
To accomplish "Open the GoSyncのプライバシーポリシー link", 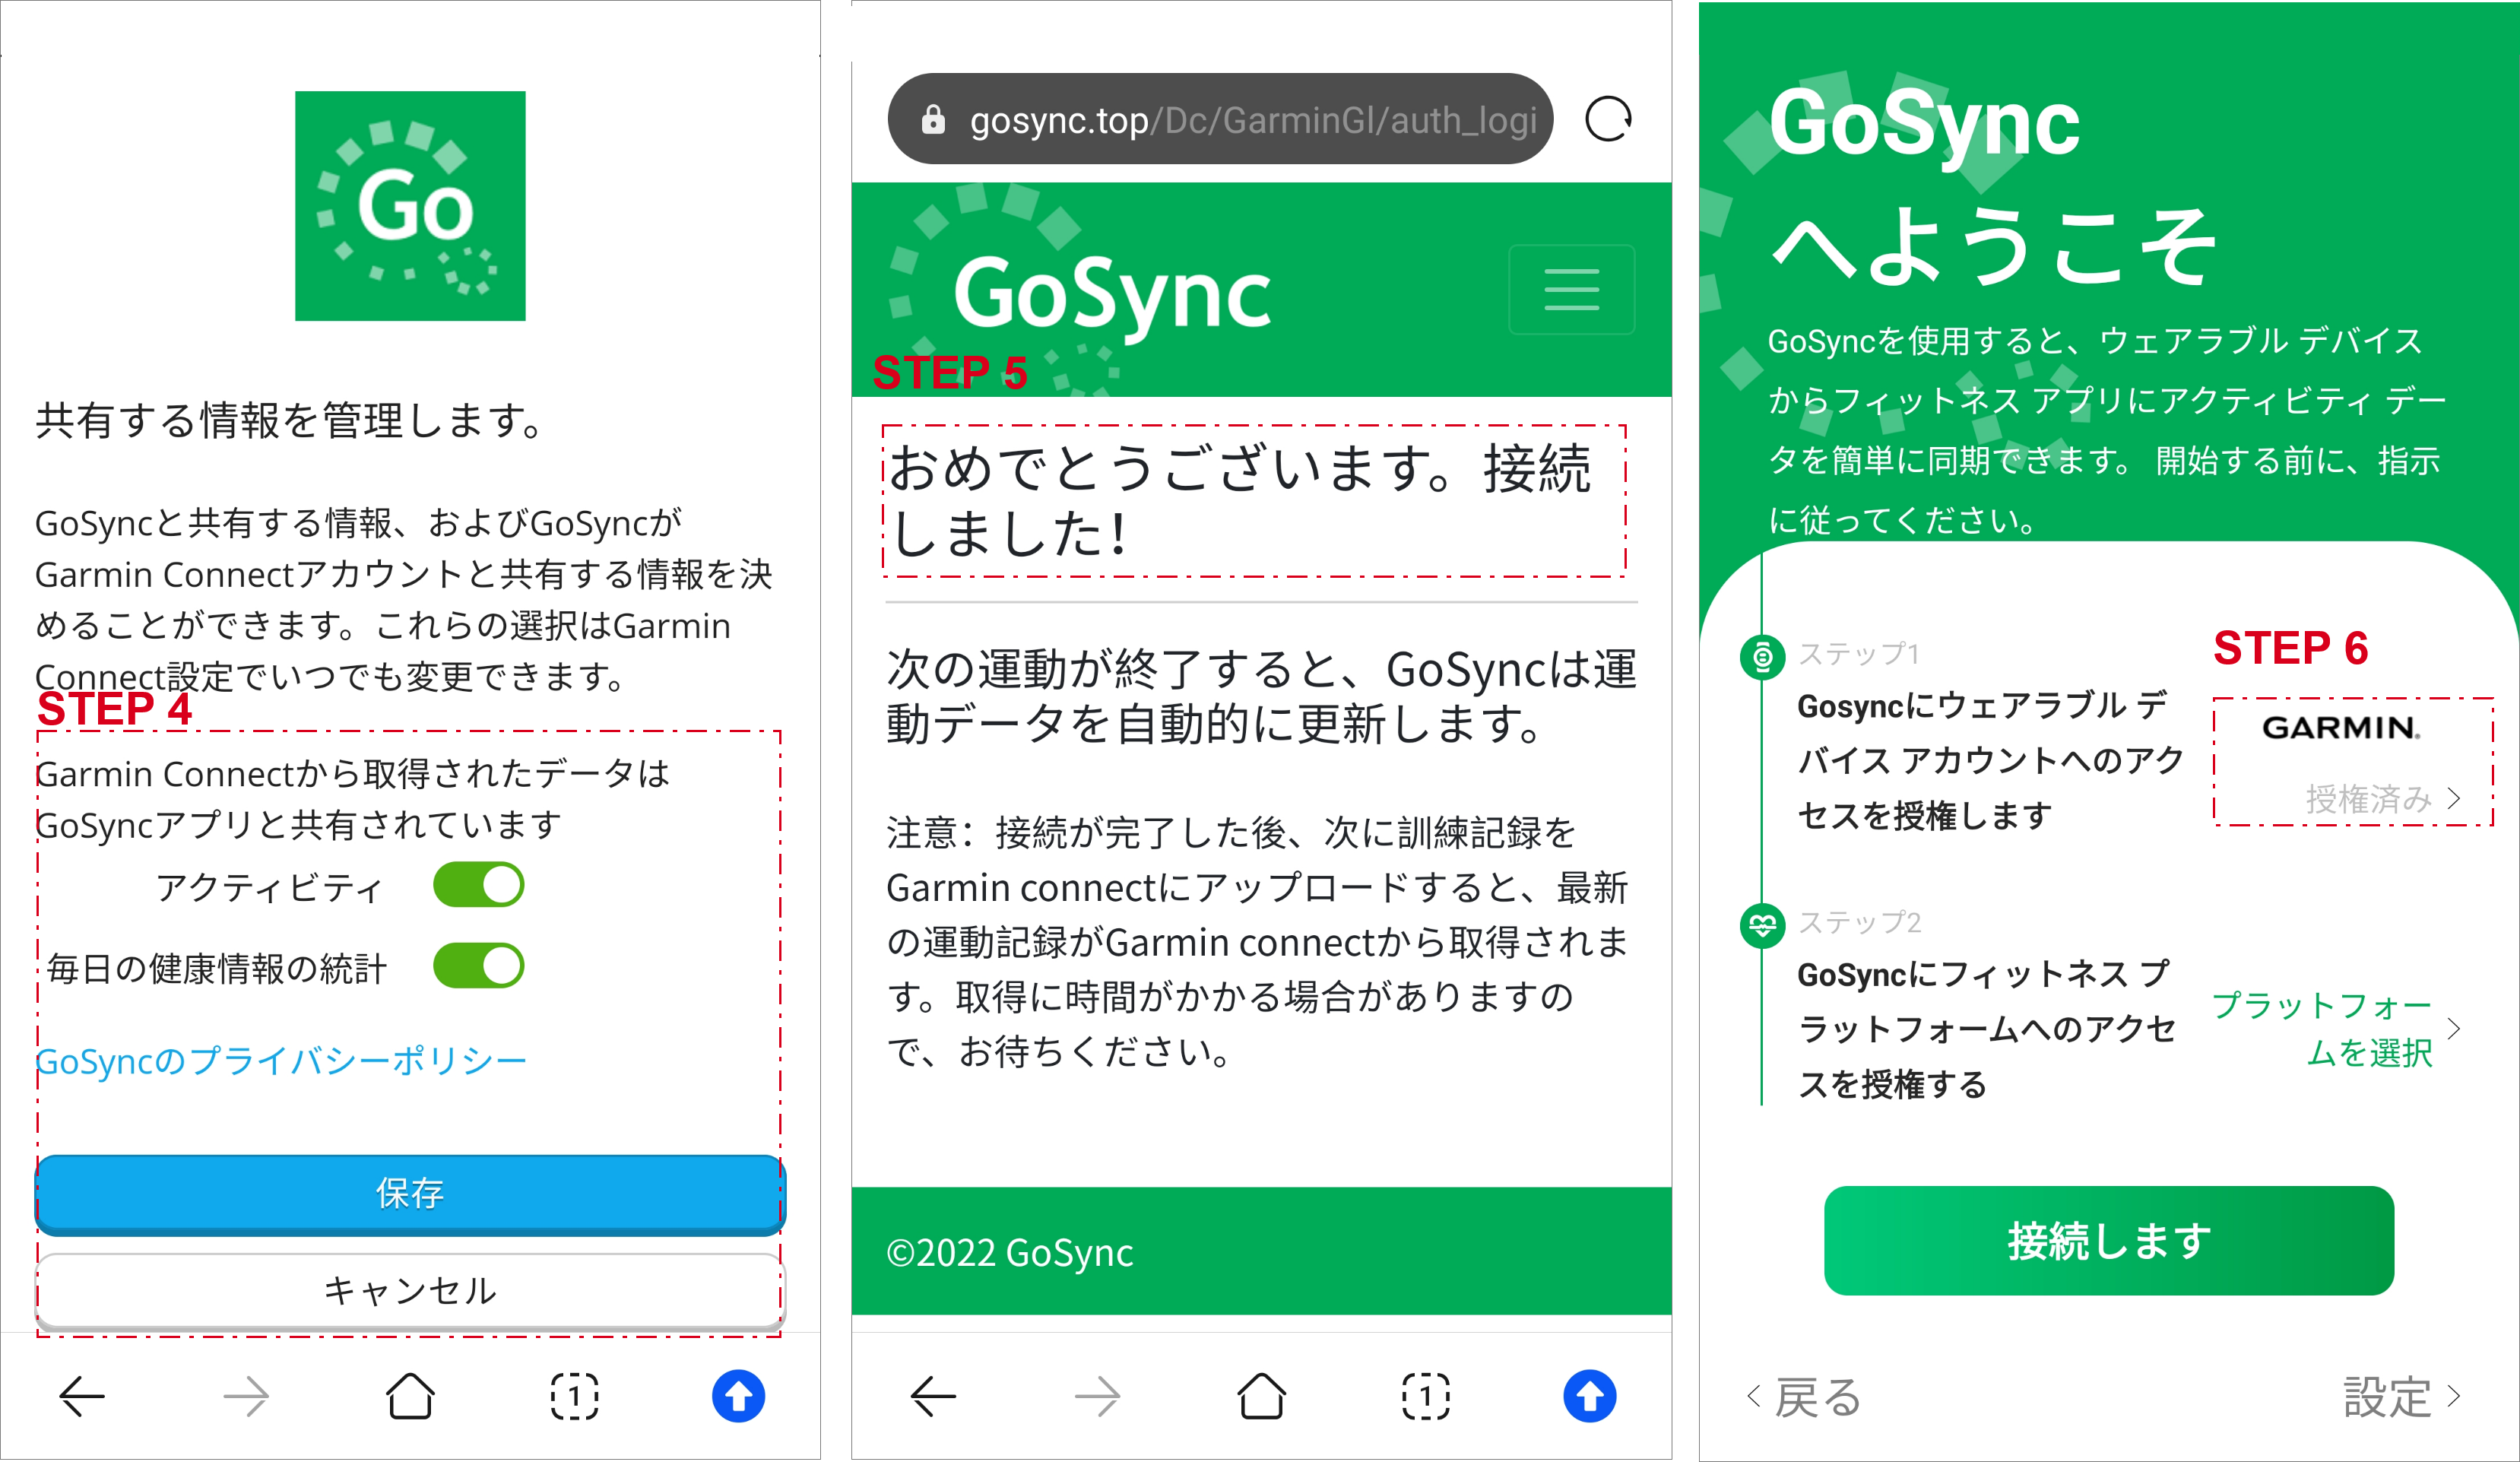I will (x=281, y=1061).
